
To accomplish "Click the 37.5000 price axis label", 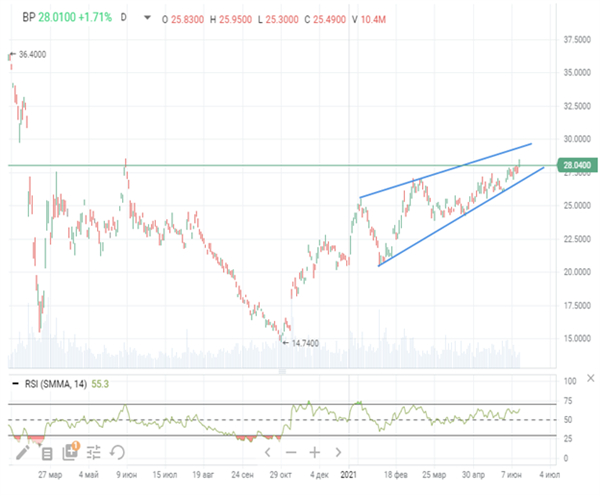I will click(577, 40).
